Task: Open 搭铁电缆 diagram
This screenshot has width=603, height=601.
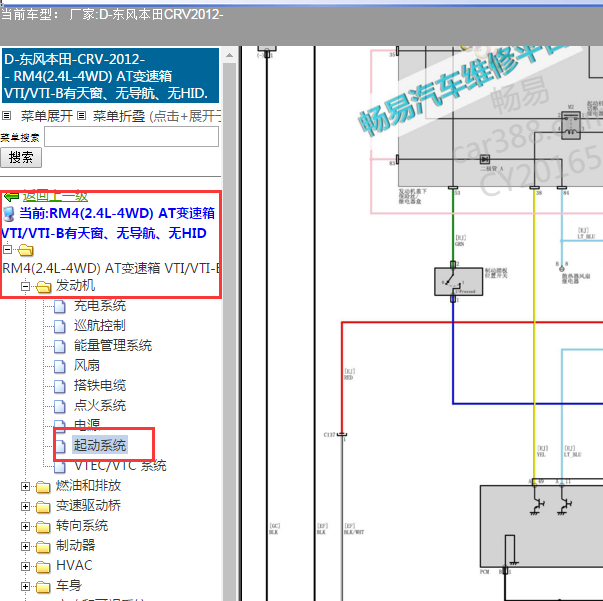Action: pos(100,386)
